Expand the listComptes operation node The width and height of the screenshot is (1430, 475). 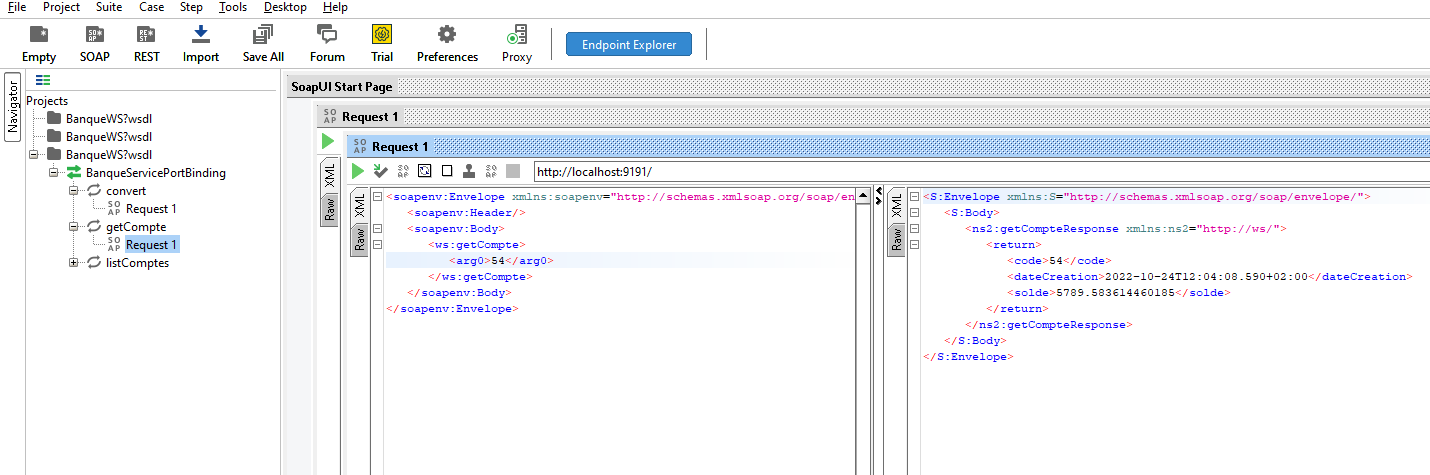[x=74, y=263]
